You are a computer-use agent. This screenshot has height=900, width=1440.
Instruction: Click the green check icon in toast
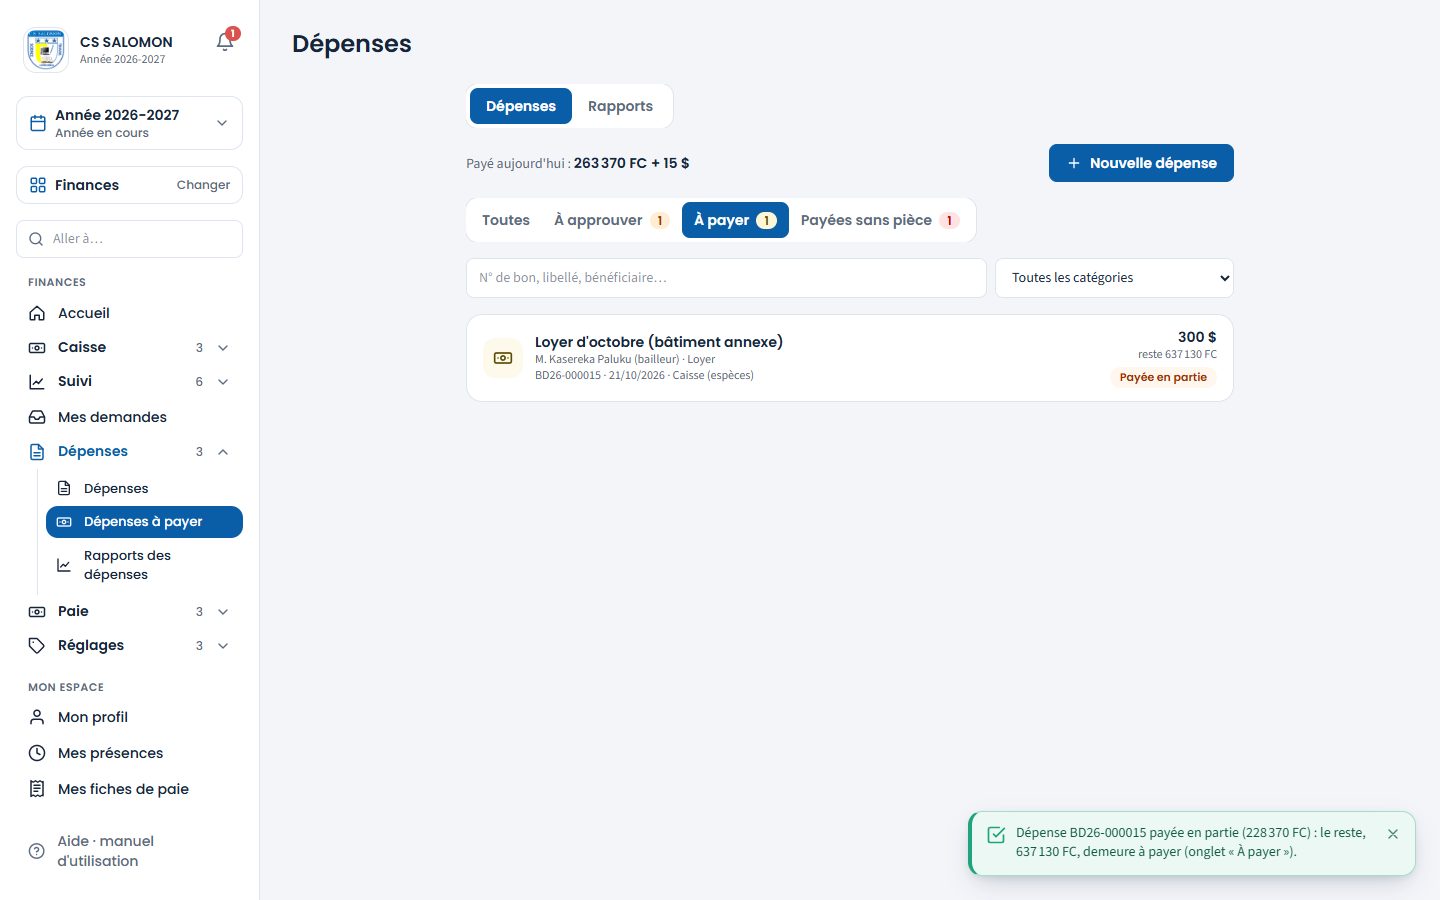(x=996, y=835)
